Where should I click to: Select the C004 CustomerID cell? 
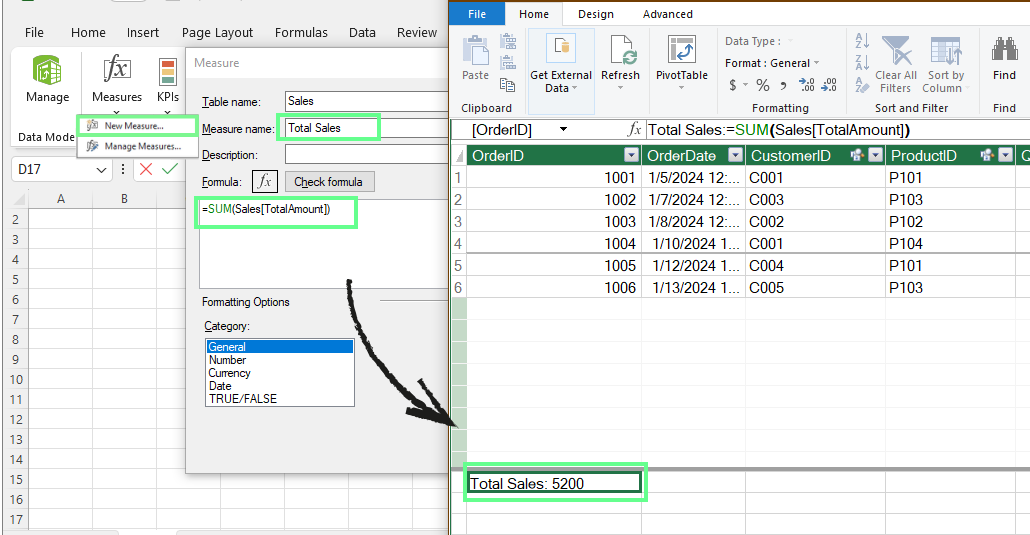click(815, 266)
